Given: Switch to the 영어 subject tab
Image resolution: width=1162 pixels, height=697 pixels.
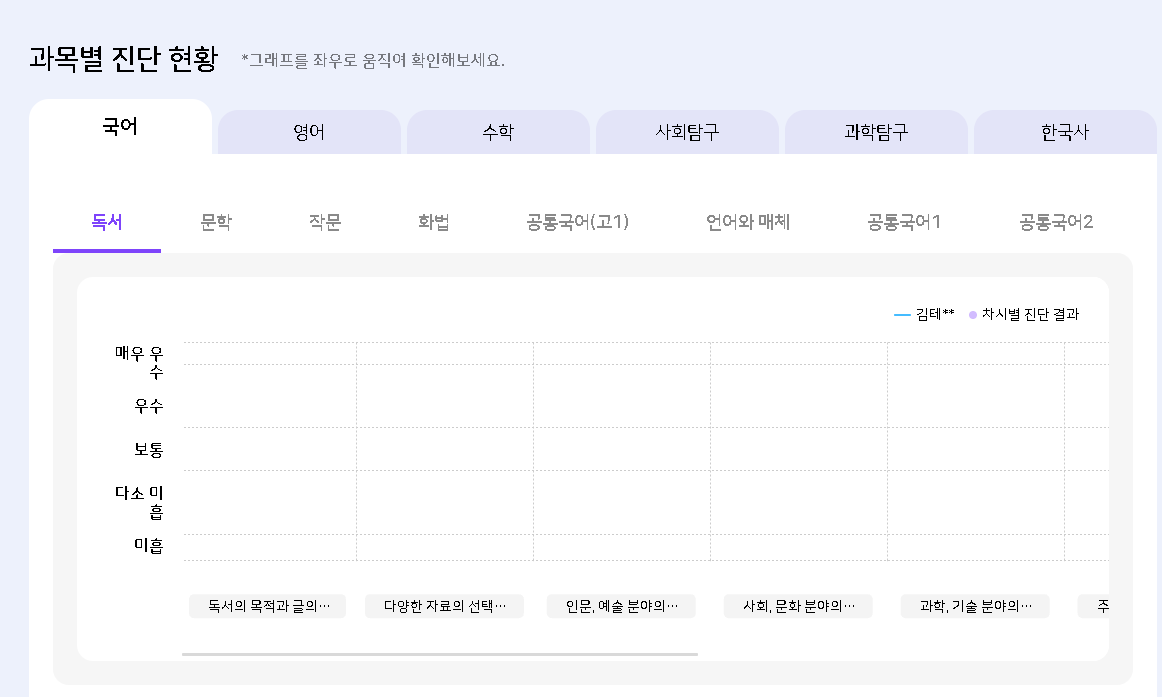Looking at the screenshot, I should click(309, 132).
